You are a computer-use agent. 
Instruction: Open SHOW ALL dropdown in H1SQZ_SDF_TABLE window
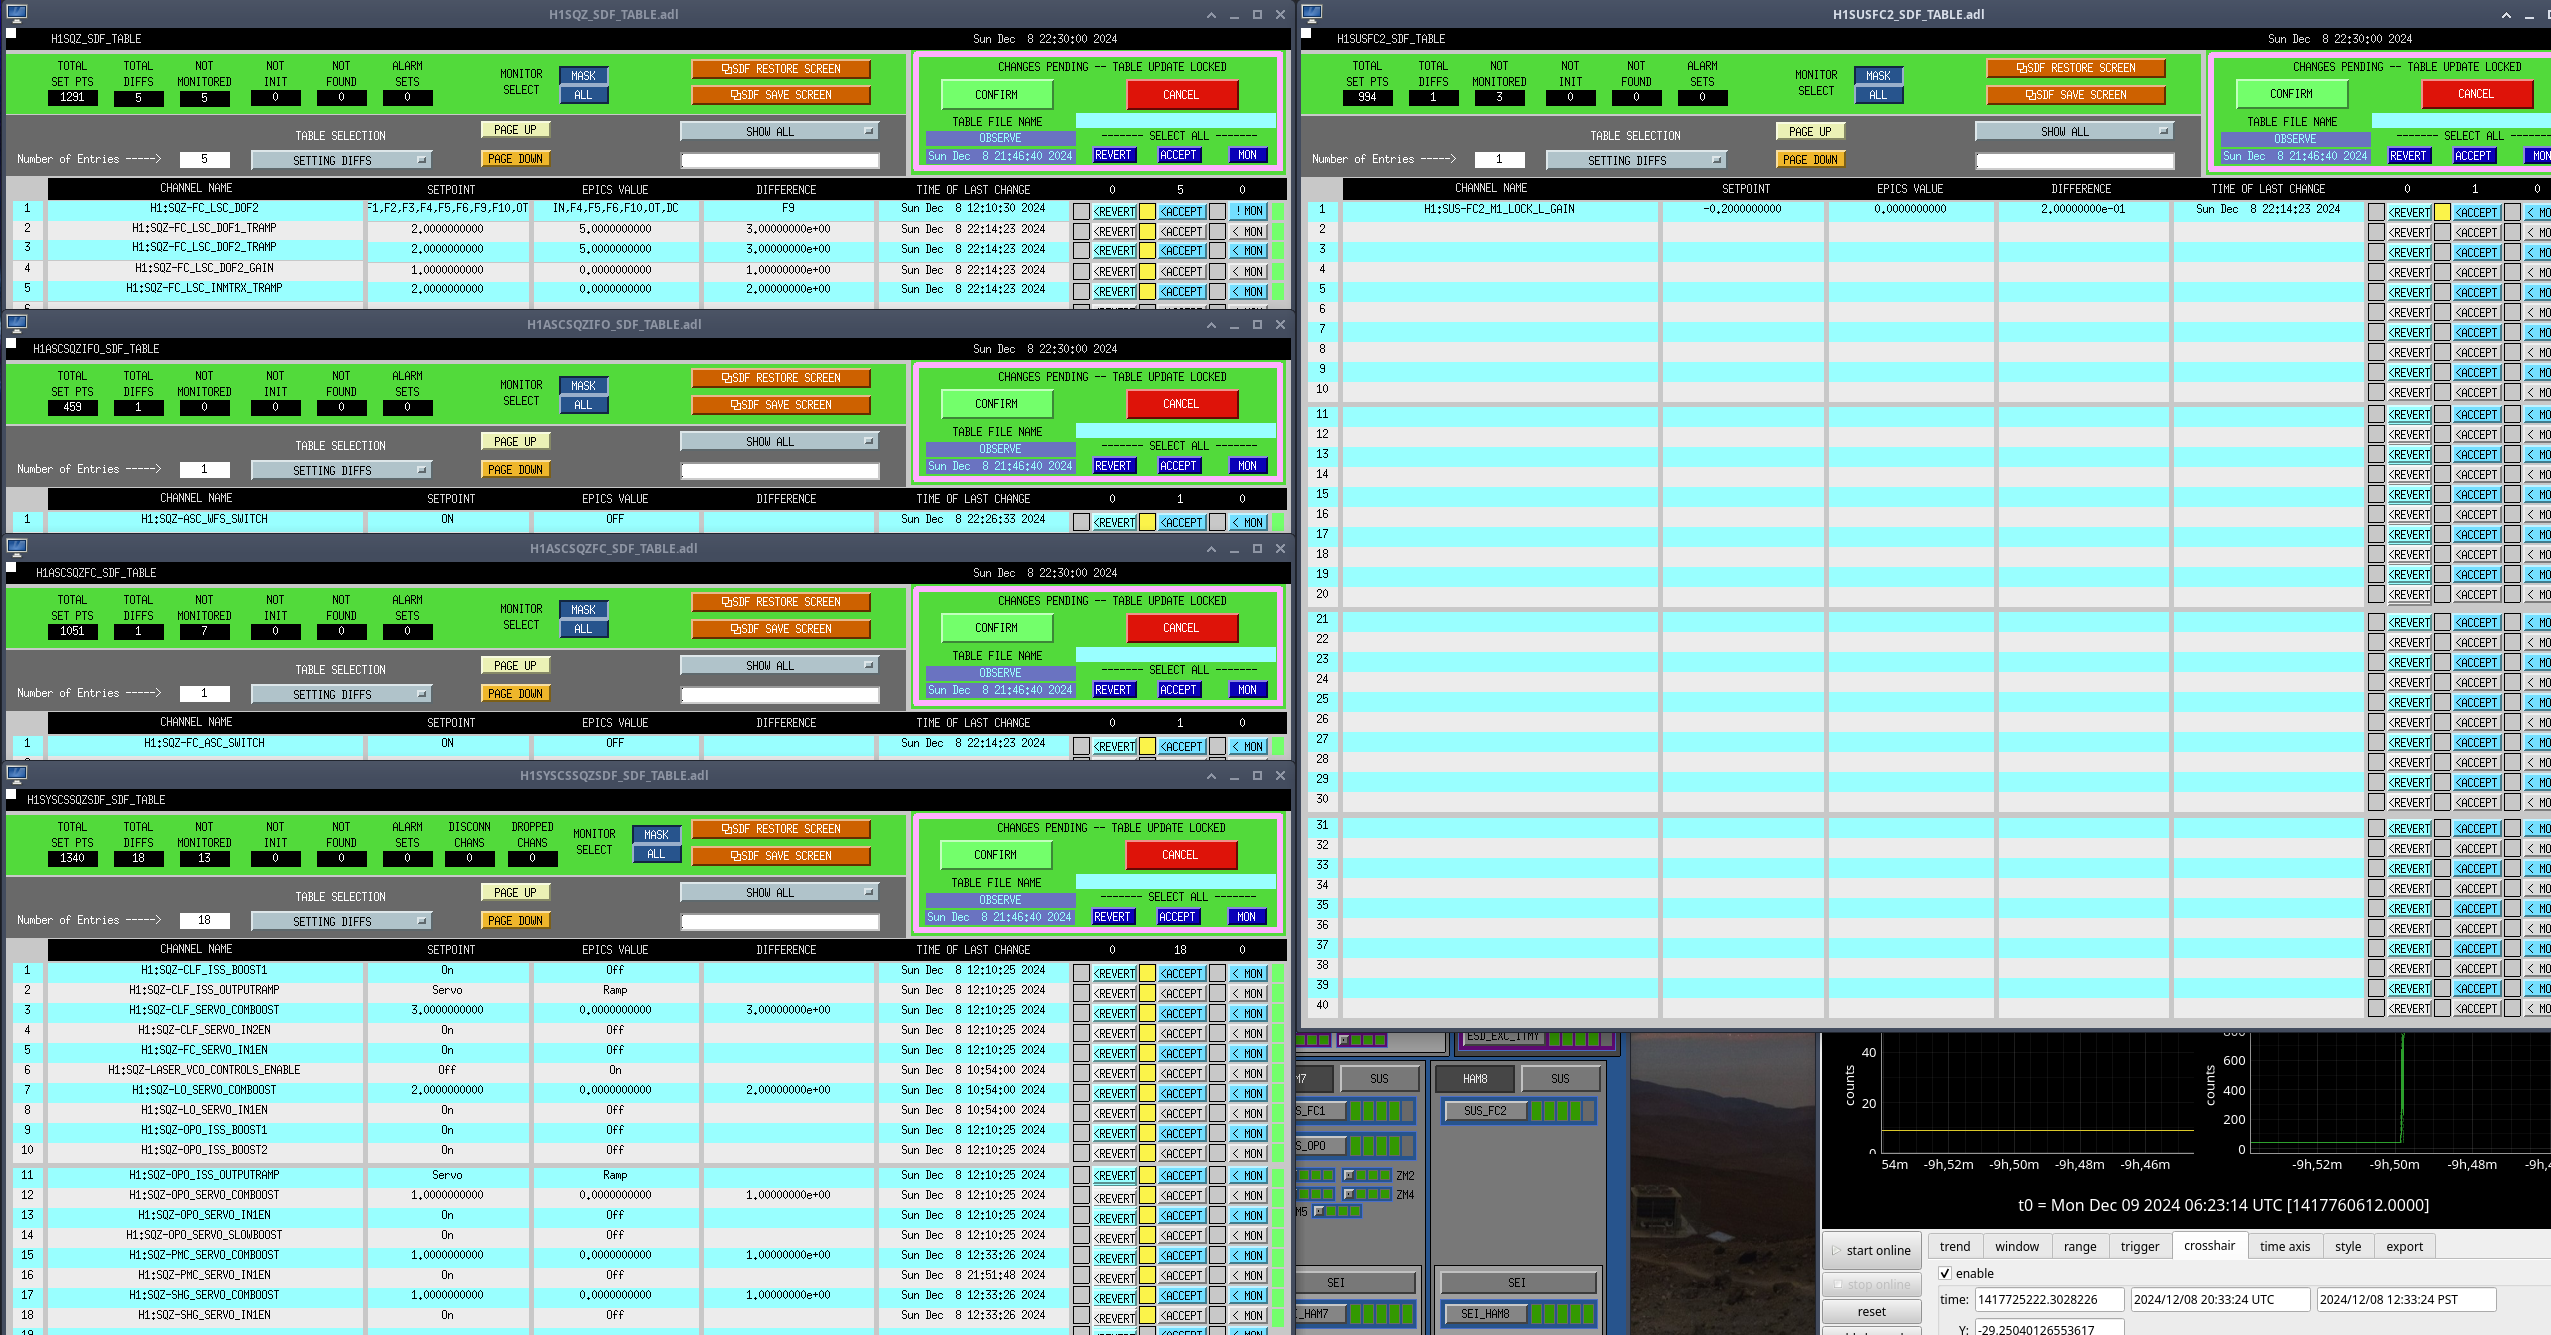779,131
